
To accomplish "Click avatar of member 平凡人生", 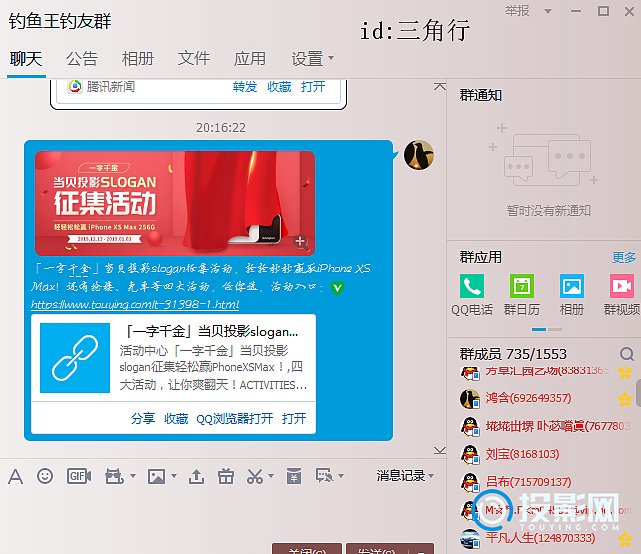I will [x=470, y=538].
